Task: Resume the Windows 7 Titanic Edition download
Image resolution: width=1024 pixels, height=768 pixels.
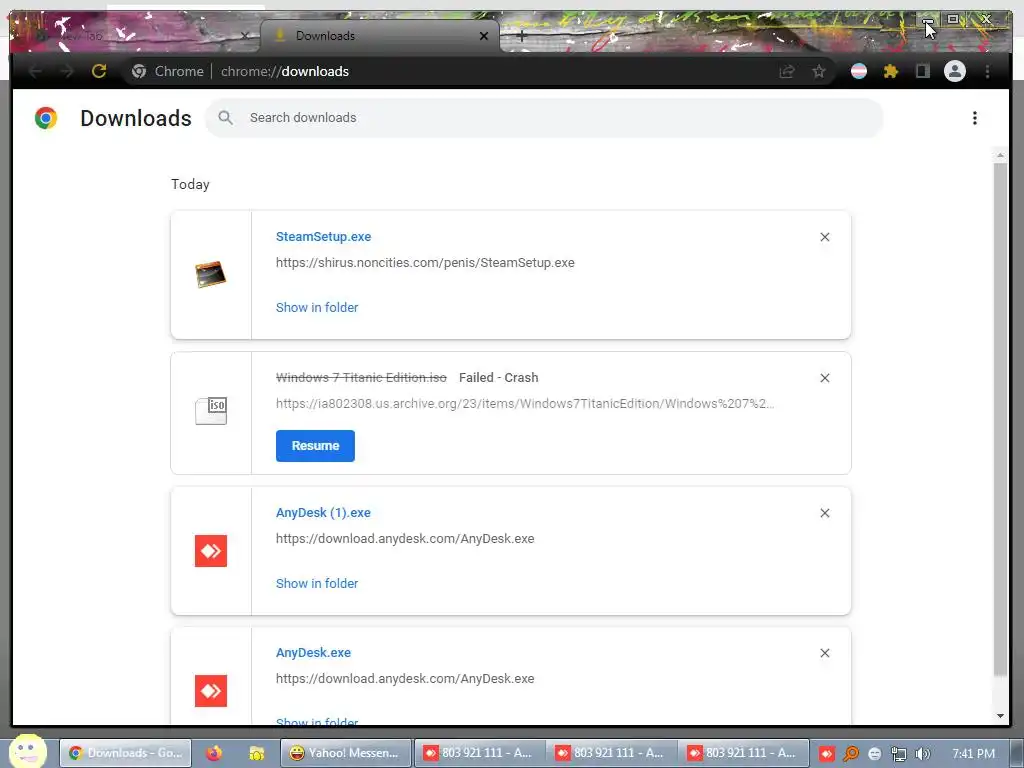Action: pos(315,446)
